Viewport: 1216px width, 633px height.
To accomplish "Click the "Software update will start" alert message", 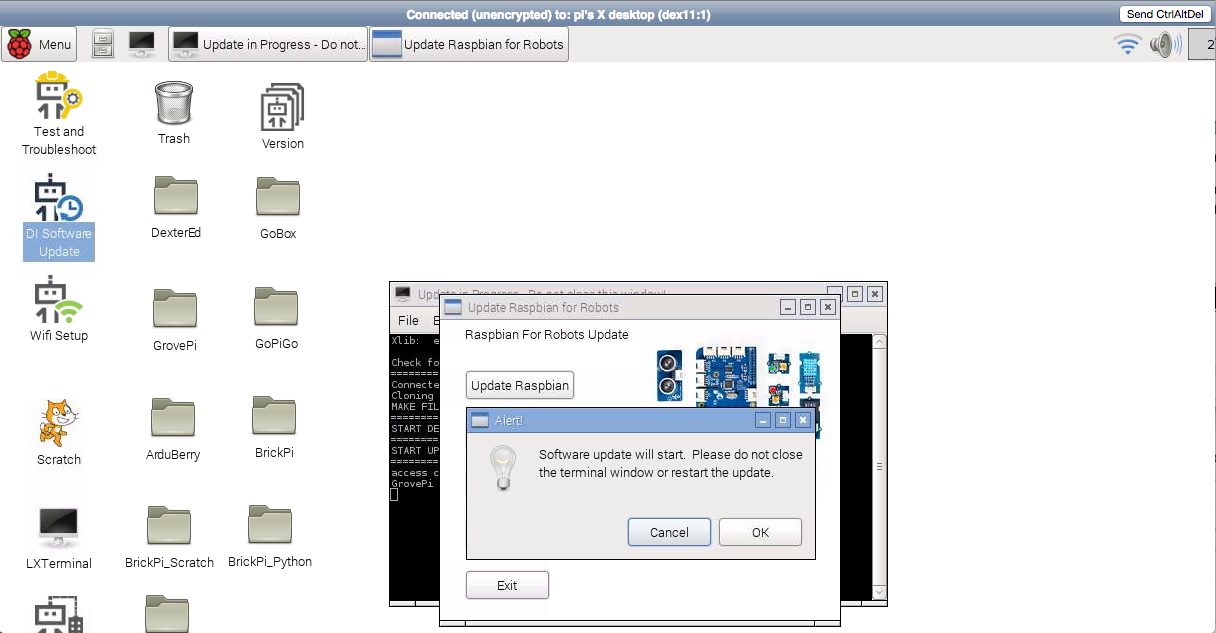I will (671, 463).
